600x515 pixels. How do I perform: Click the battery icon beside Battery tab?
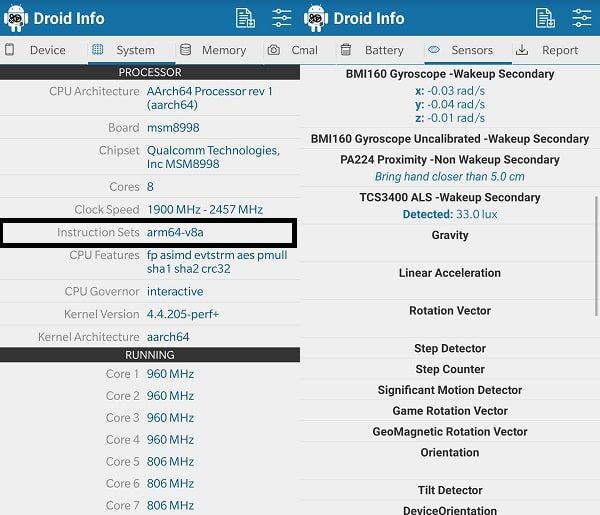[346, 49]
